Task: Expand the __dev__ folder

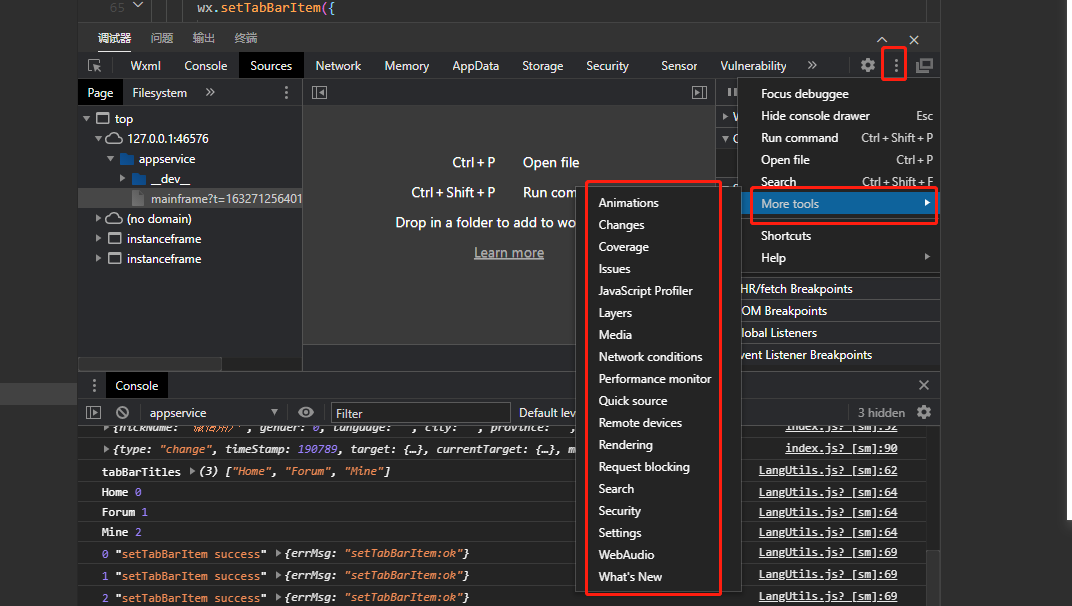Action: tap(123, 179)
